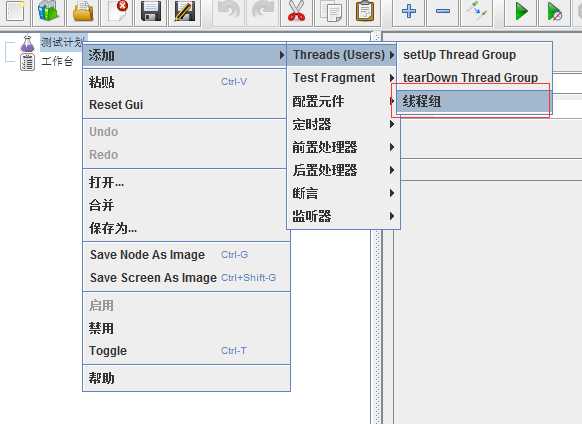Click the Toggle enable/disable toolbar icon
The image size is (582, 424).
tap(477, 11)
